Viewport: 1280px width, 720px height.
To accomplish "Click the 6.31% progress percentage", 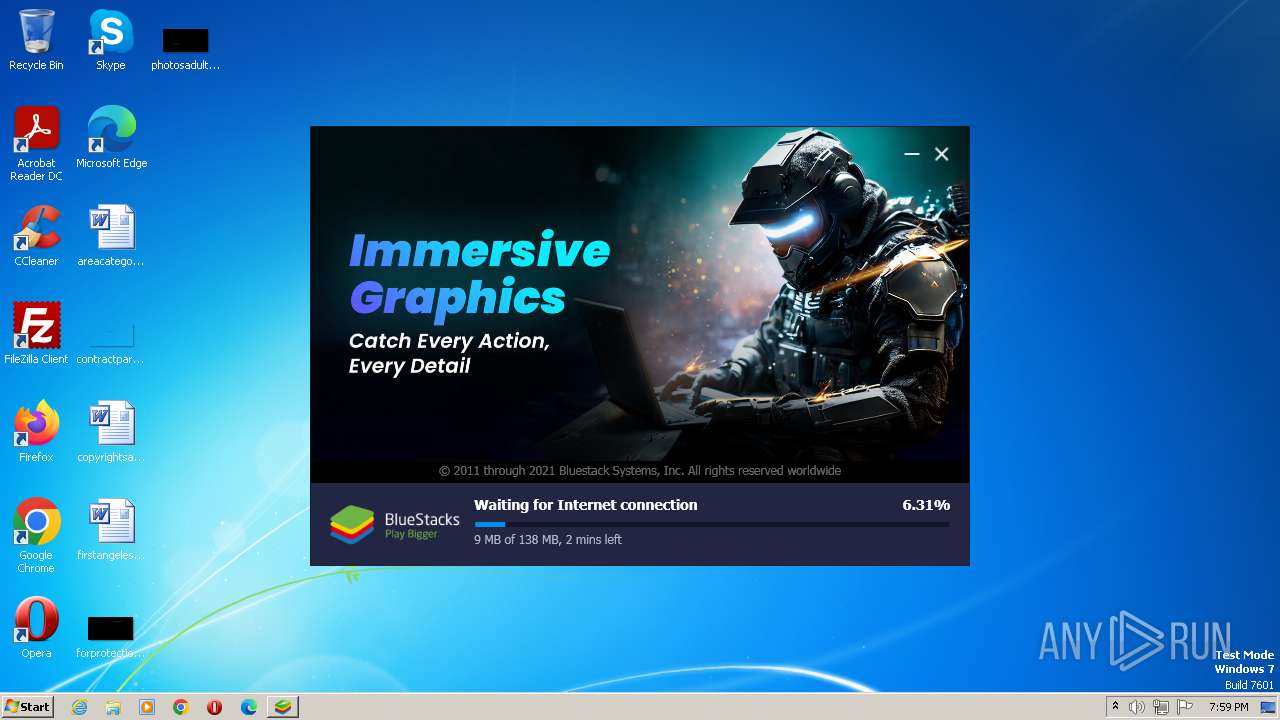I will 926,505.
